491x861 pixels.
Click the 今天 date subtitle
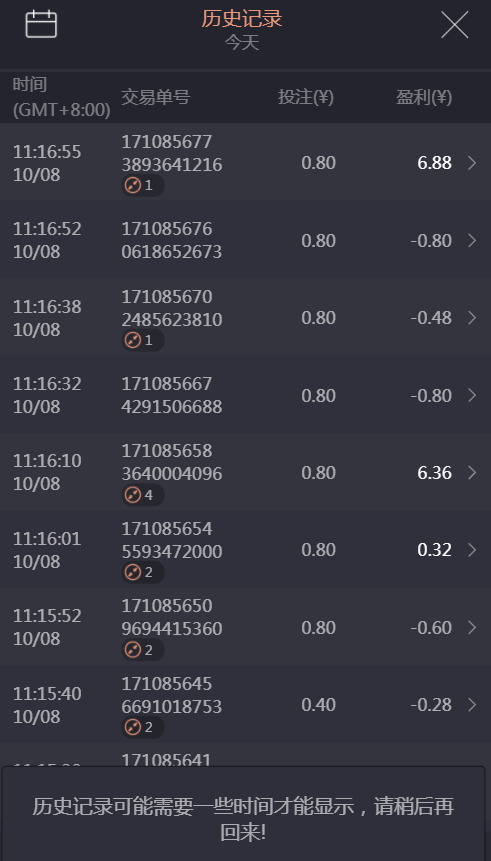(242, 43)
